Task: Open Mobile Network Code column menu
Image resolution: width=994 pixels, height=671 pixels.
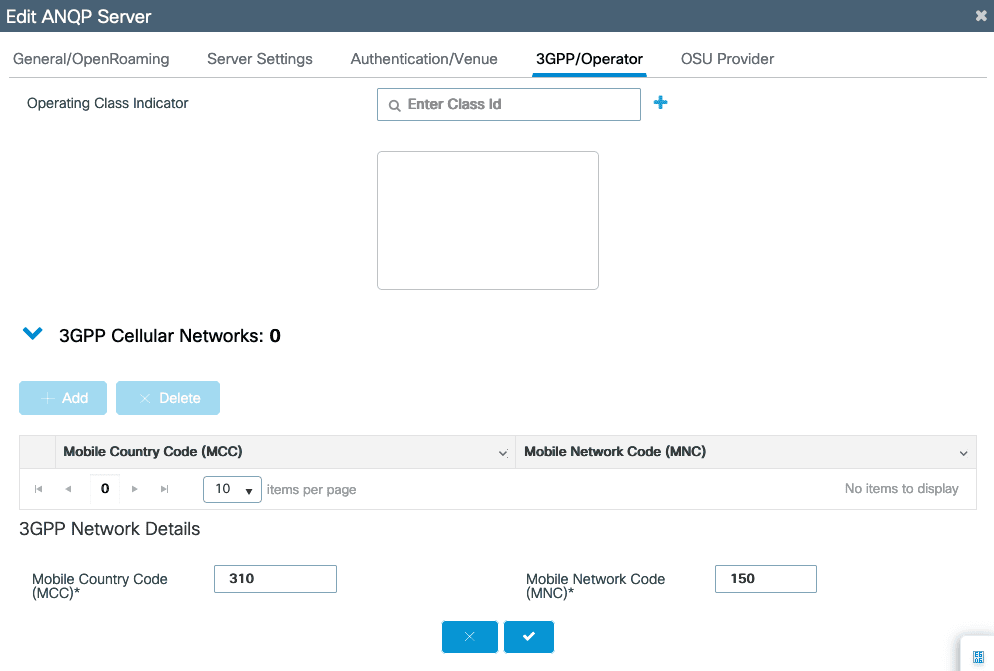Action: [963, 453]
